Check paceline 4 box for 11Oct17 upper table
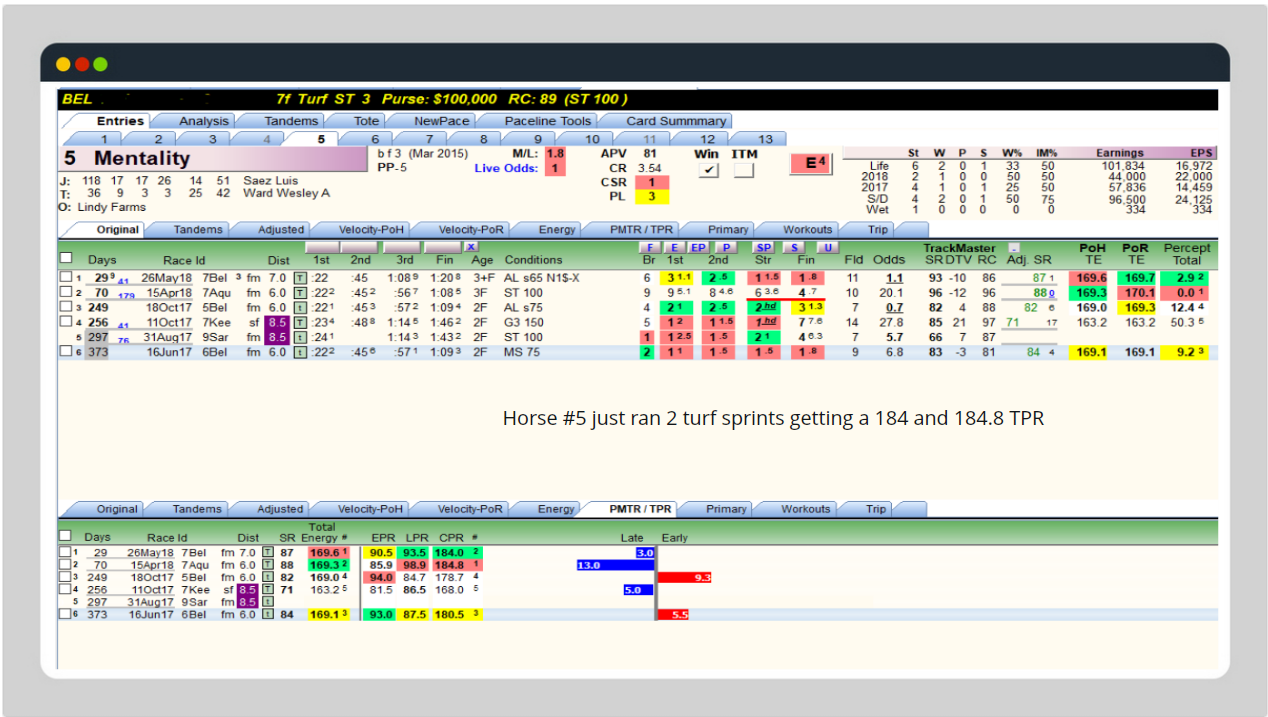Screen dimensions: 1268x717 click(66, 323)
